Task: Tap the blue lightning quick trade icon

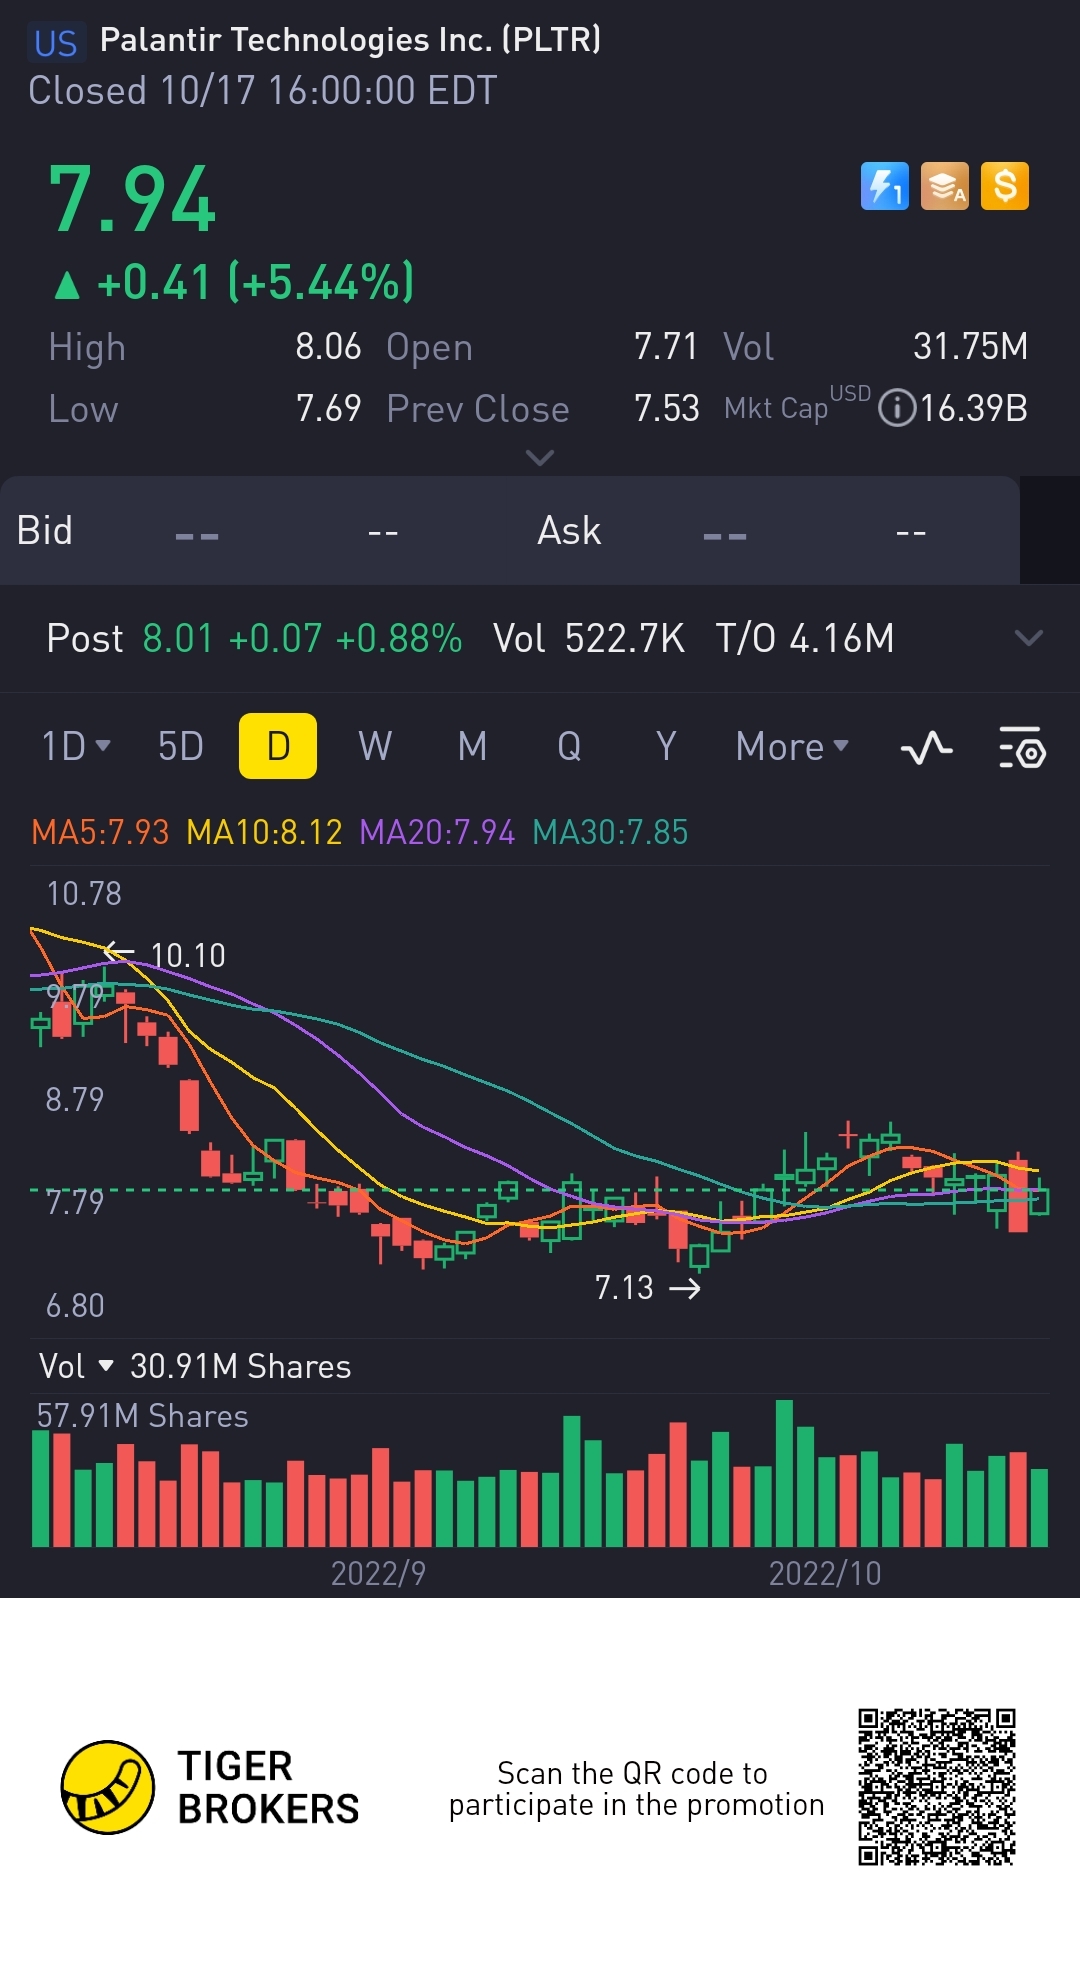Action: (x=885, y=186)
